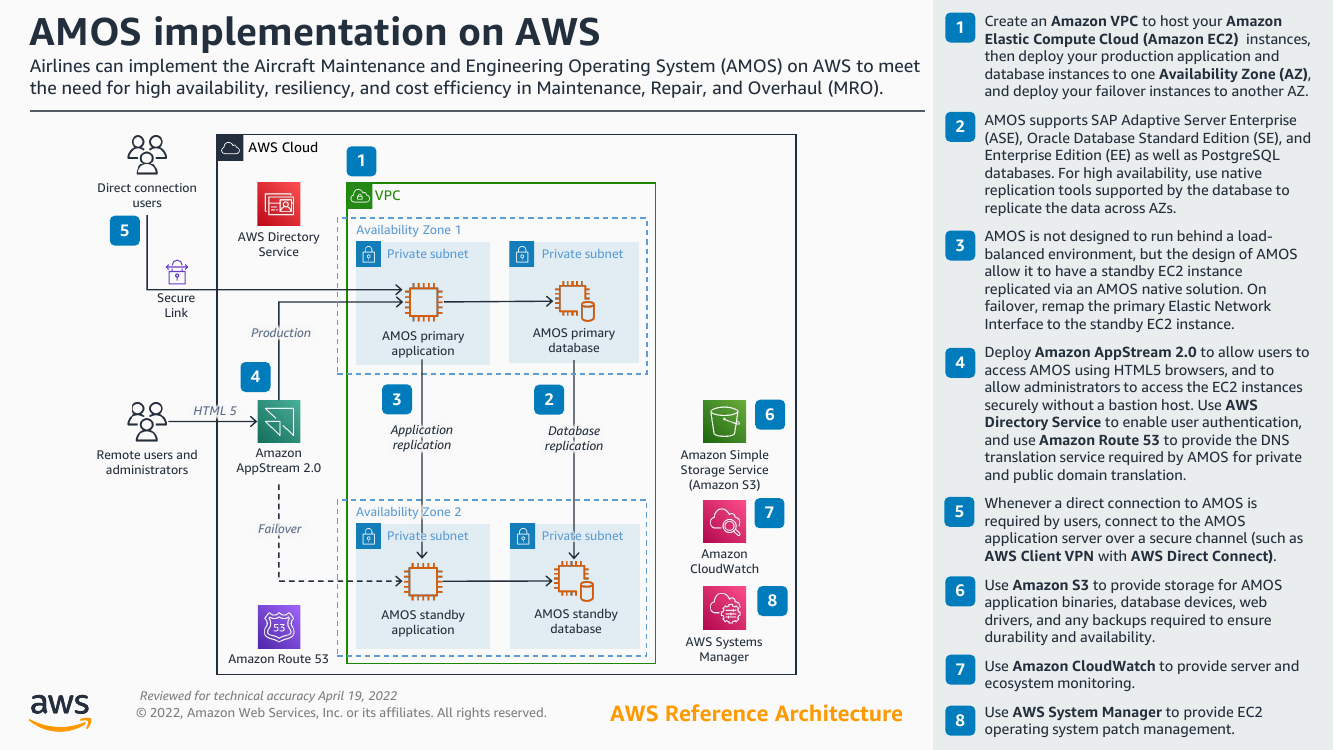Click the 'AWS Cloud' label text
Screen dimensions: 1334x750
(283, 148)
